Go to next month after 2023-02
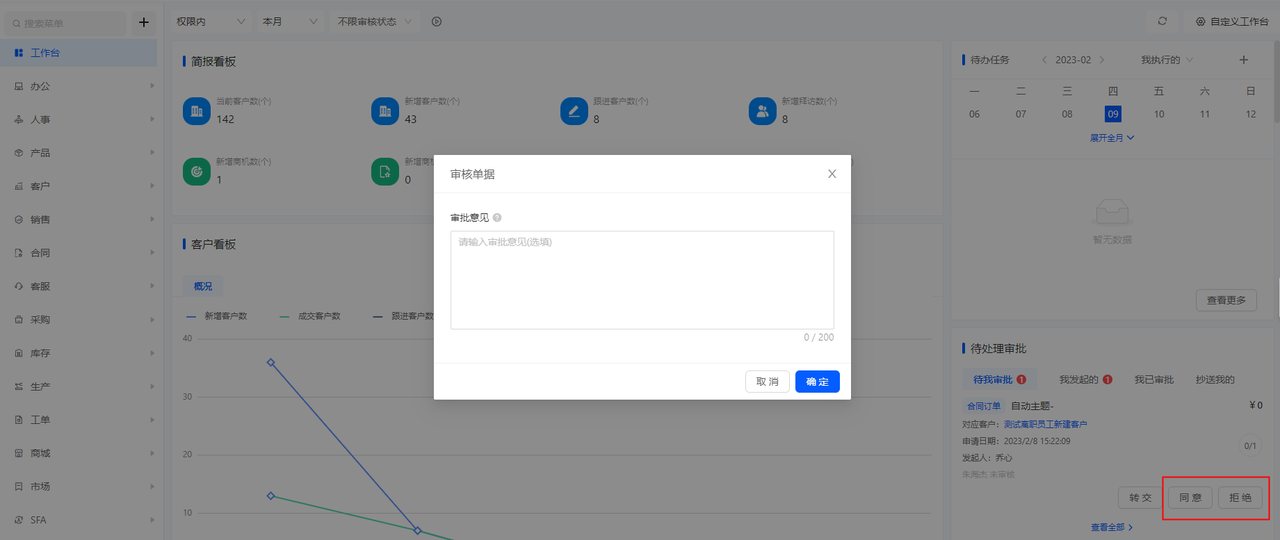The width and height of the screenshot is (1280, 540). tap(1100, 60)
